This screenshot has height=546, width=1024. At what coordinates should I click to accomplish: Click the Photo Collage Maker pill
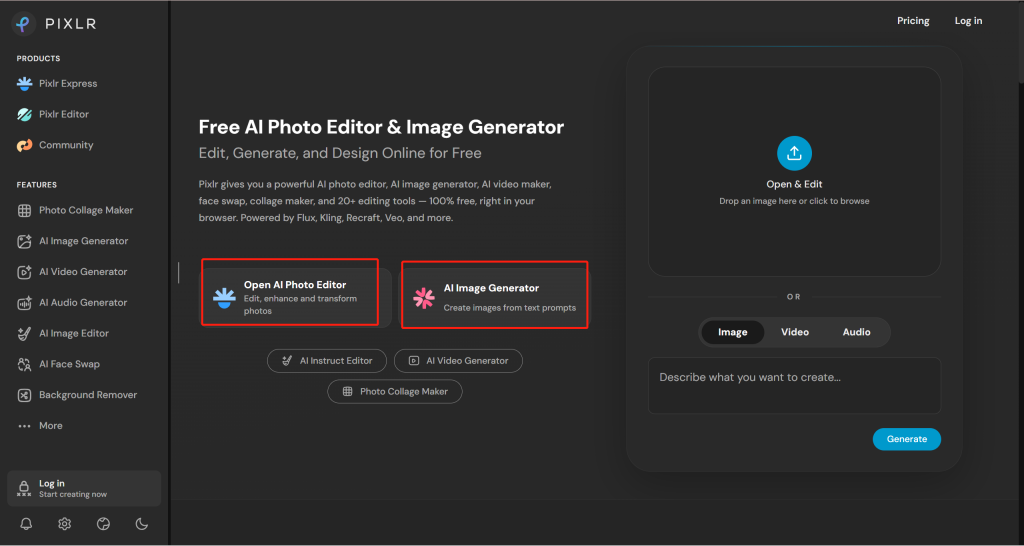coord(395,392)
